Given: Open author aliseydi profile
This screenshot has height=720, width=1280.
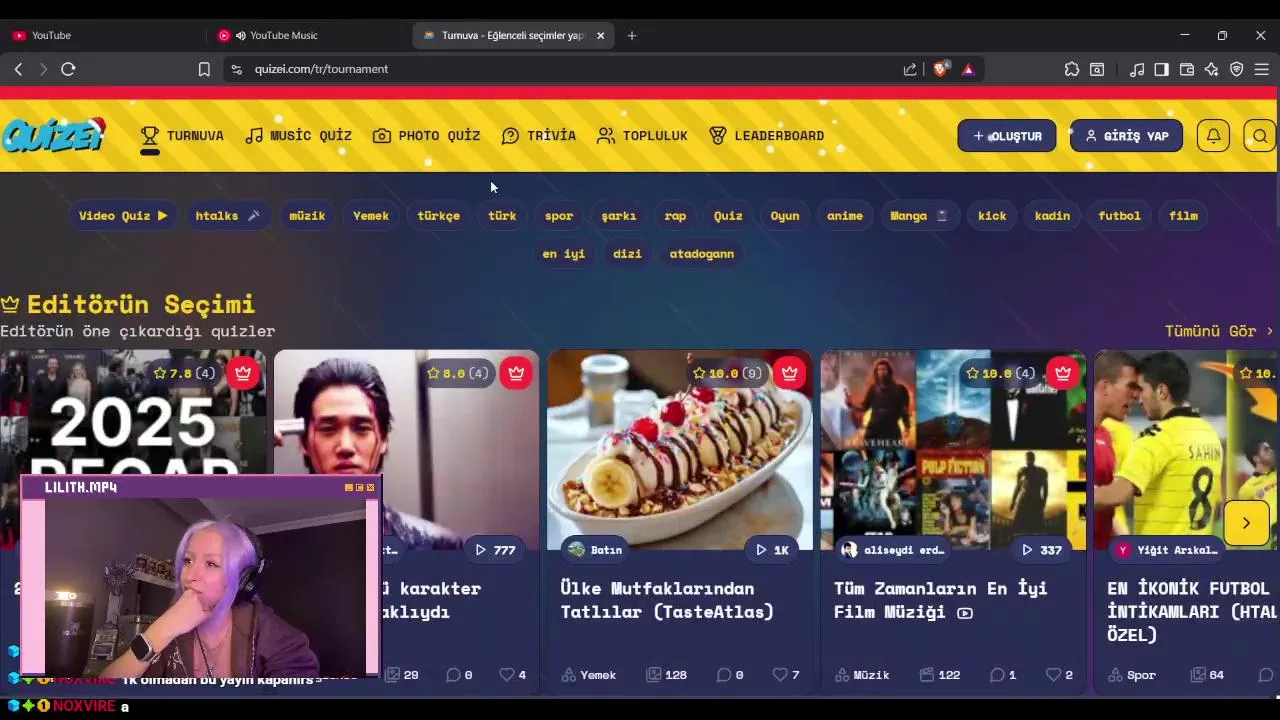Looking at the screenshot, I should click(893, 550).
